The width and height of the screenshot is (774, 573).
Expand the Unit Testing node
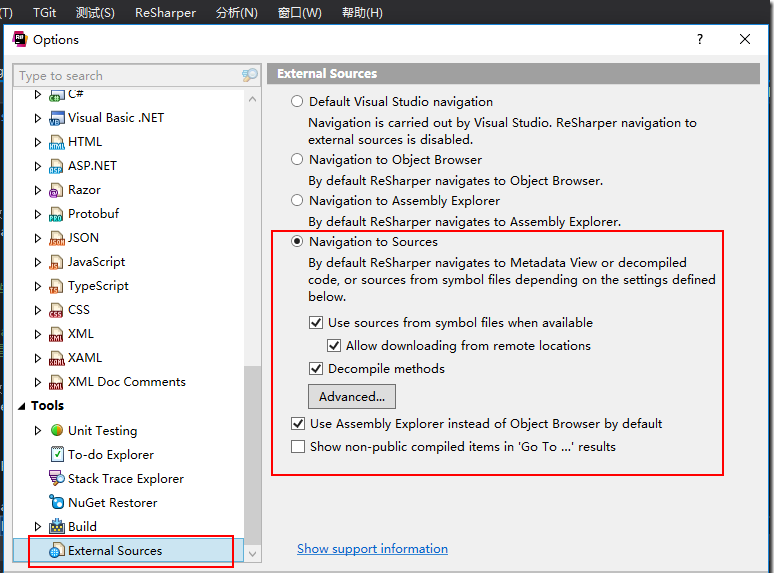tap(38, 430)
